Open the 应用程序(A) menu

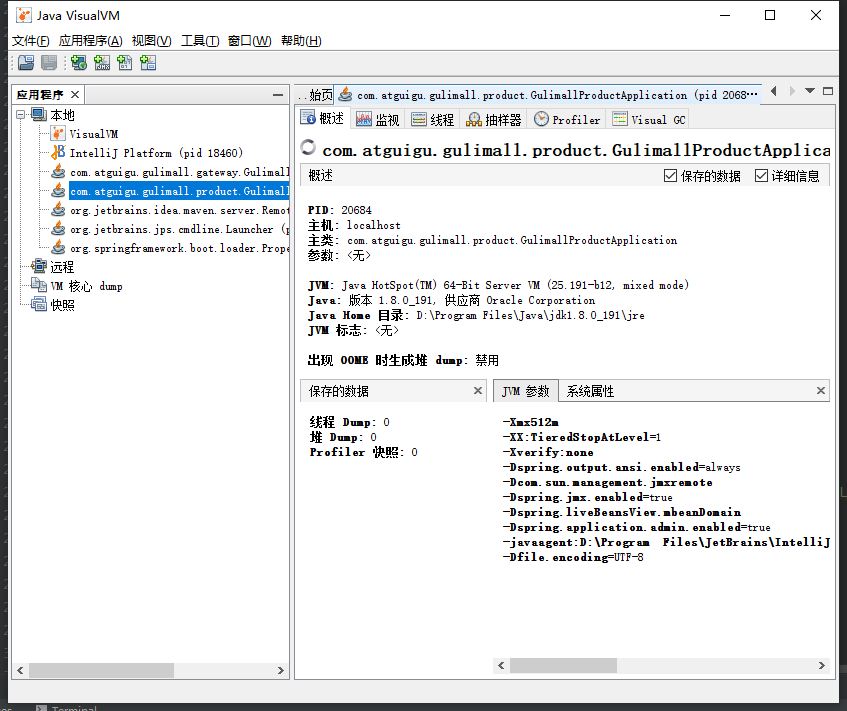[x=90, y=41]
